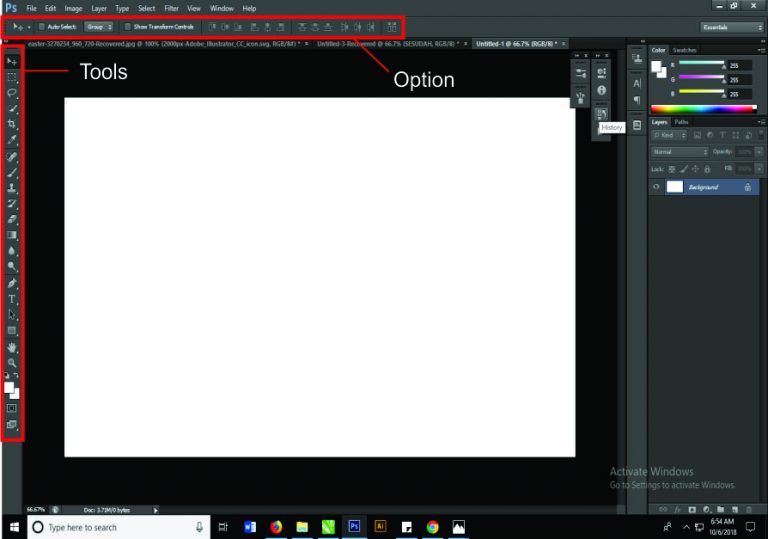Open the Color panel flyout menu
This screenshot has height=539, width=768.
coord(761,50)
